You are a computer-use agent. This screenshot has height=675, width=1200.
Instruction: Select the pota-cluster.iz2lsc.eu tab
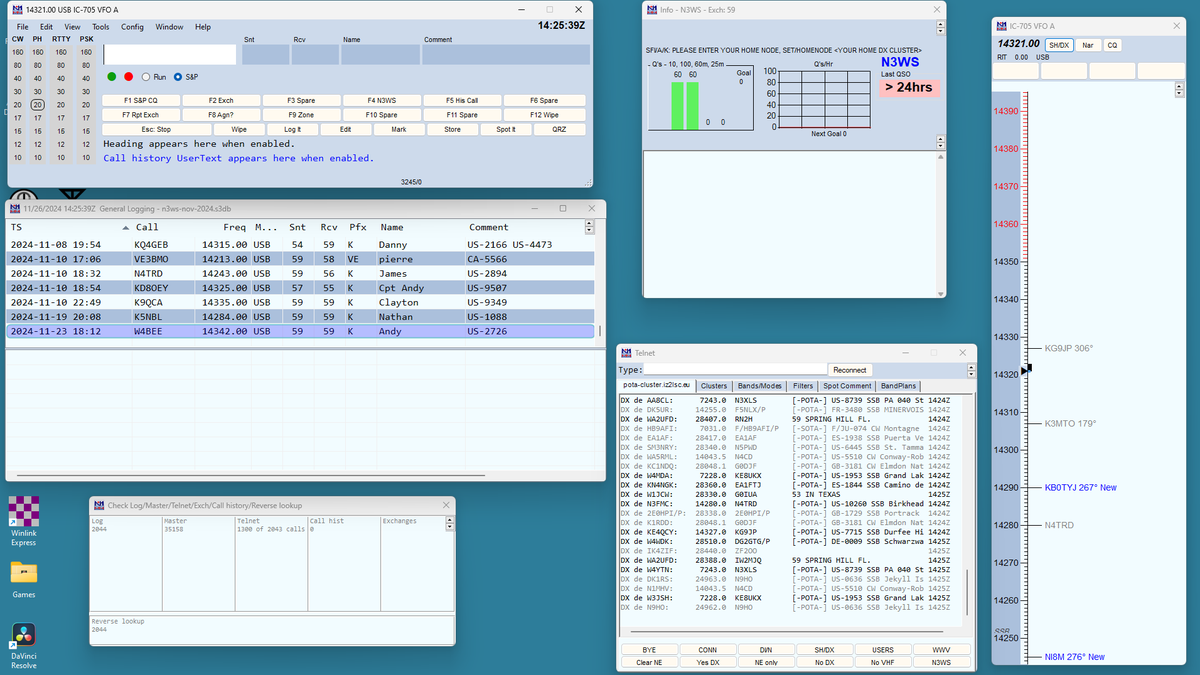[x=657, y=385]
